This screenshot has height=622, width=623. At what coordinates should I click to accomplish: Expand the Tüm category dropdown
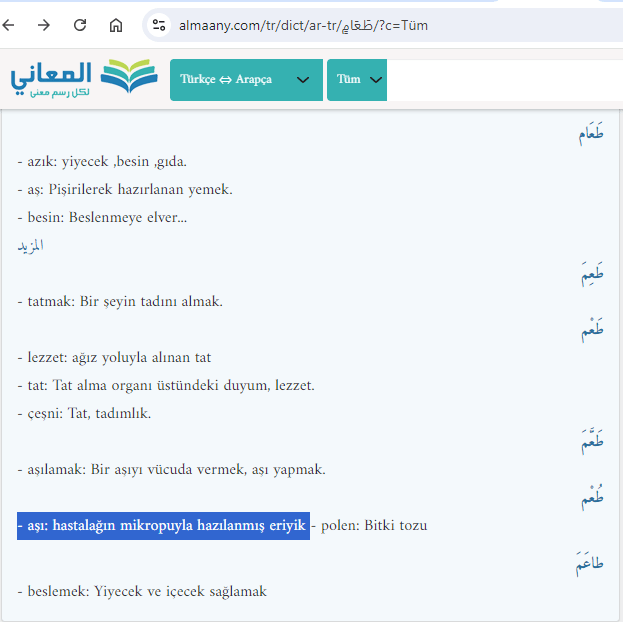tap(357, 80)
